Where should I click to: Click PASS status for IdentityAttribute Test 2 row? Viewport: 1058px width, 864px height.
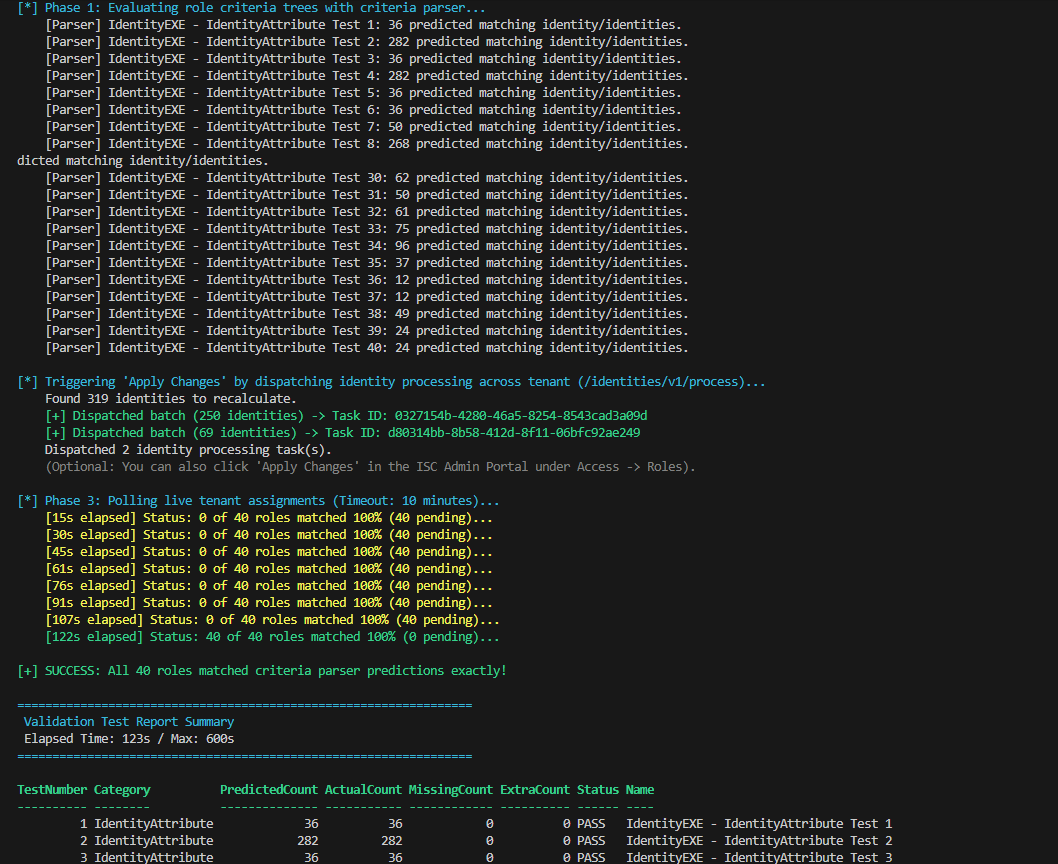point(591,840)
